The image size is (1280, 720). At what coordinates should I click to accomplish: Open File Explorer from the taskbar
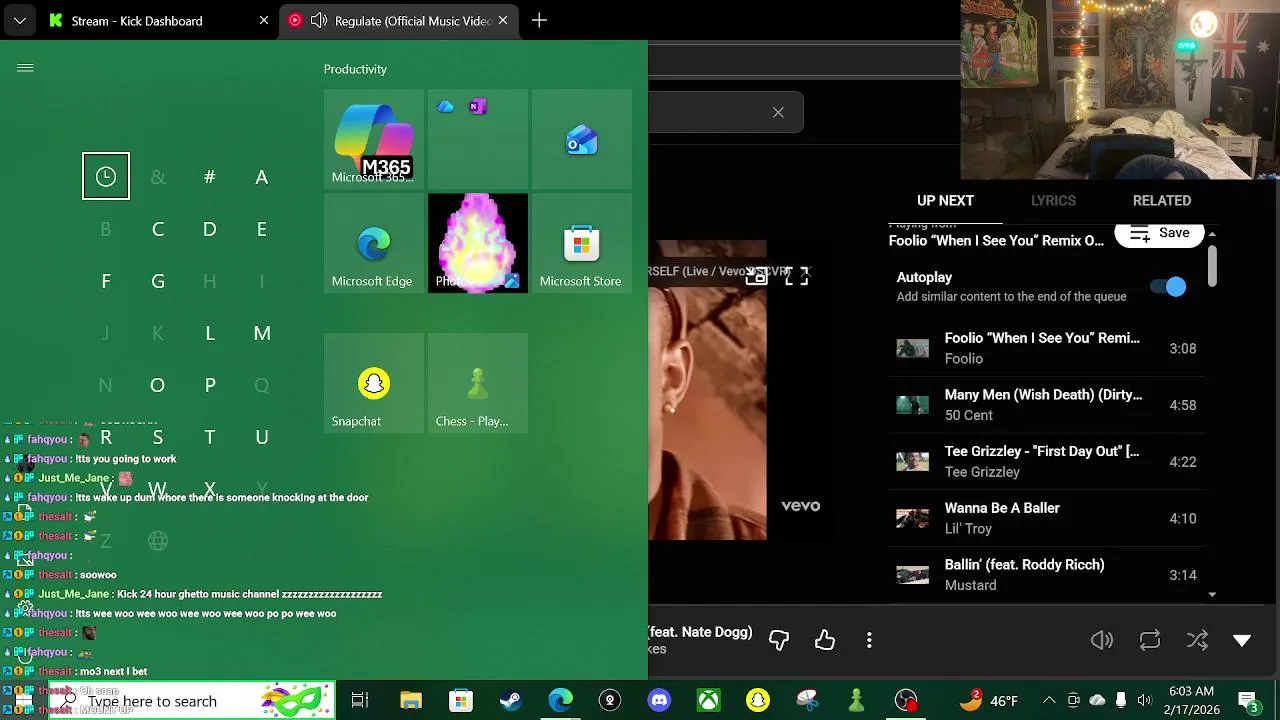coord(411,700)
